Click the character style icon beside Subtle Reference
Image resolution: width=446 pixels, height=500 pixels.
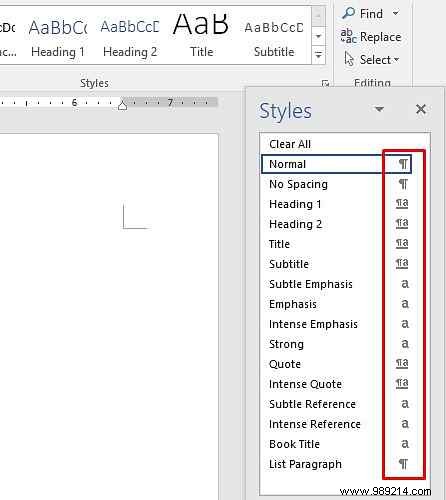pyautogui.click(x=405, y=404)
